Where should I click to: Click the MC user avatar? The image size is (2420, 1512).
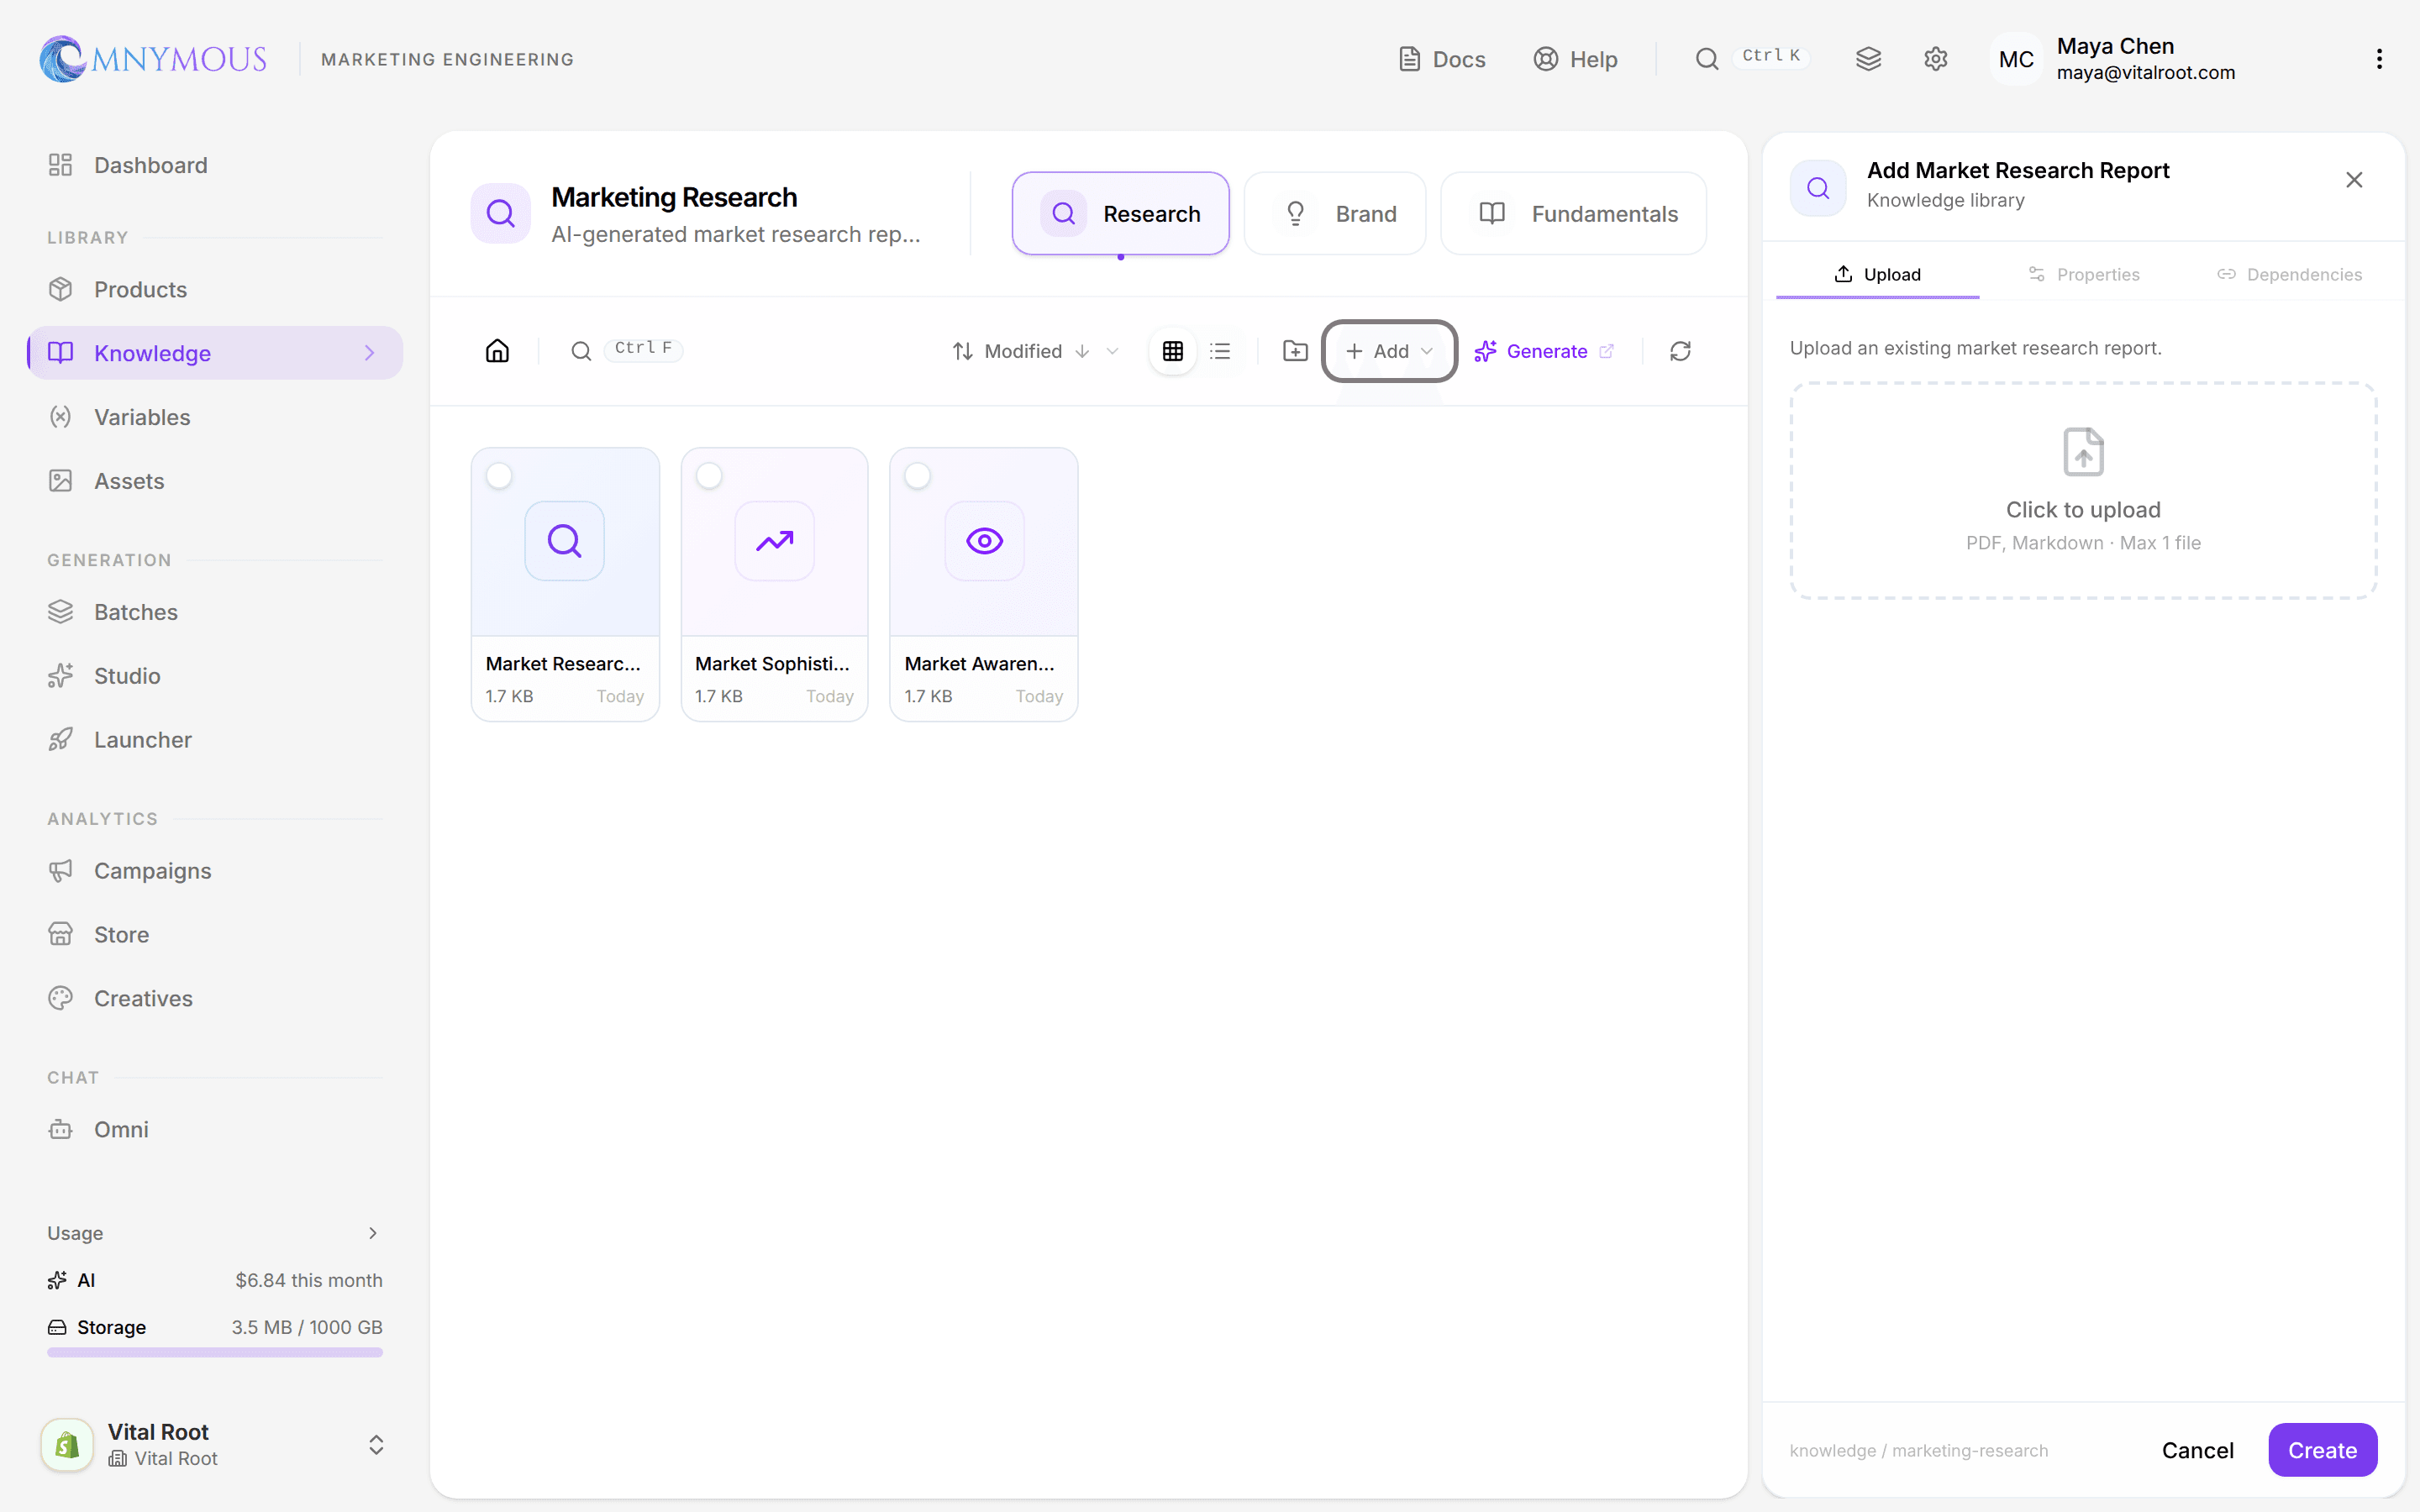point(2015,59)
